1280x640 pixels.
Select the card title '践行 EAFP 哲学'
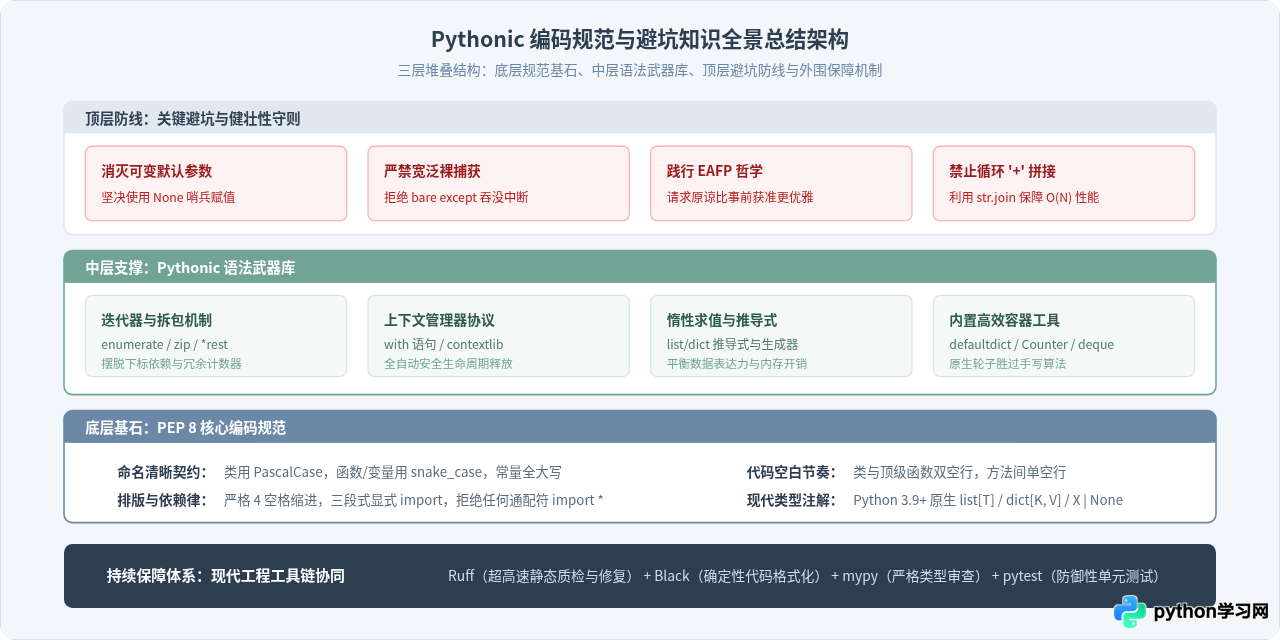click(715, 171)
